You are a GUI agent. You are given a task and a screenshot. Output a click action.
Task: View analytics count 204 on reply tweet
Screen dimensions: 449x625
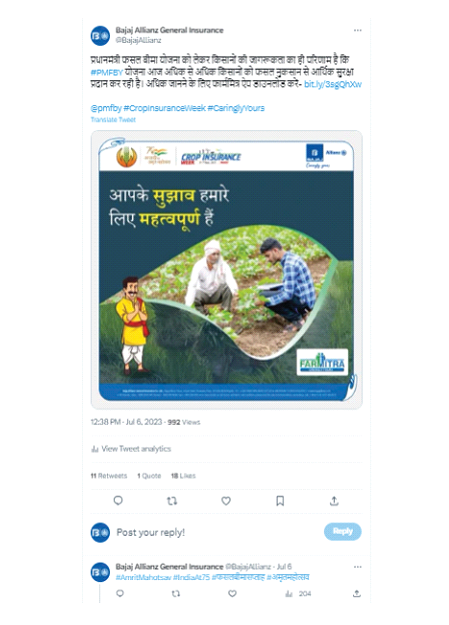(x=298, y=594)
